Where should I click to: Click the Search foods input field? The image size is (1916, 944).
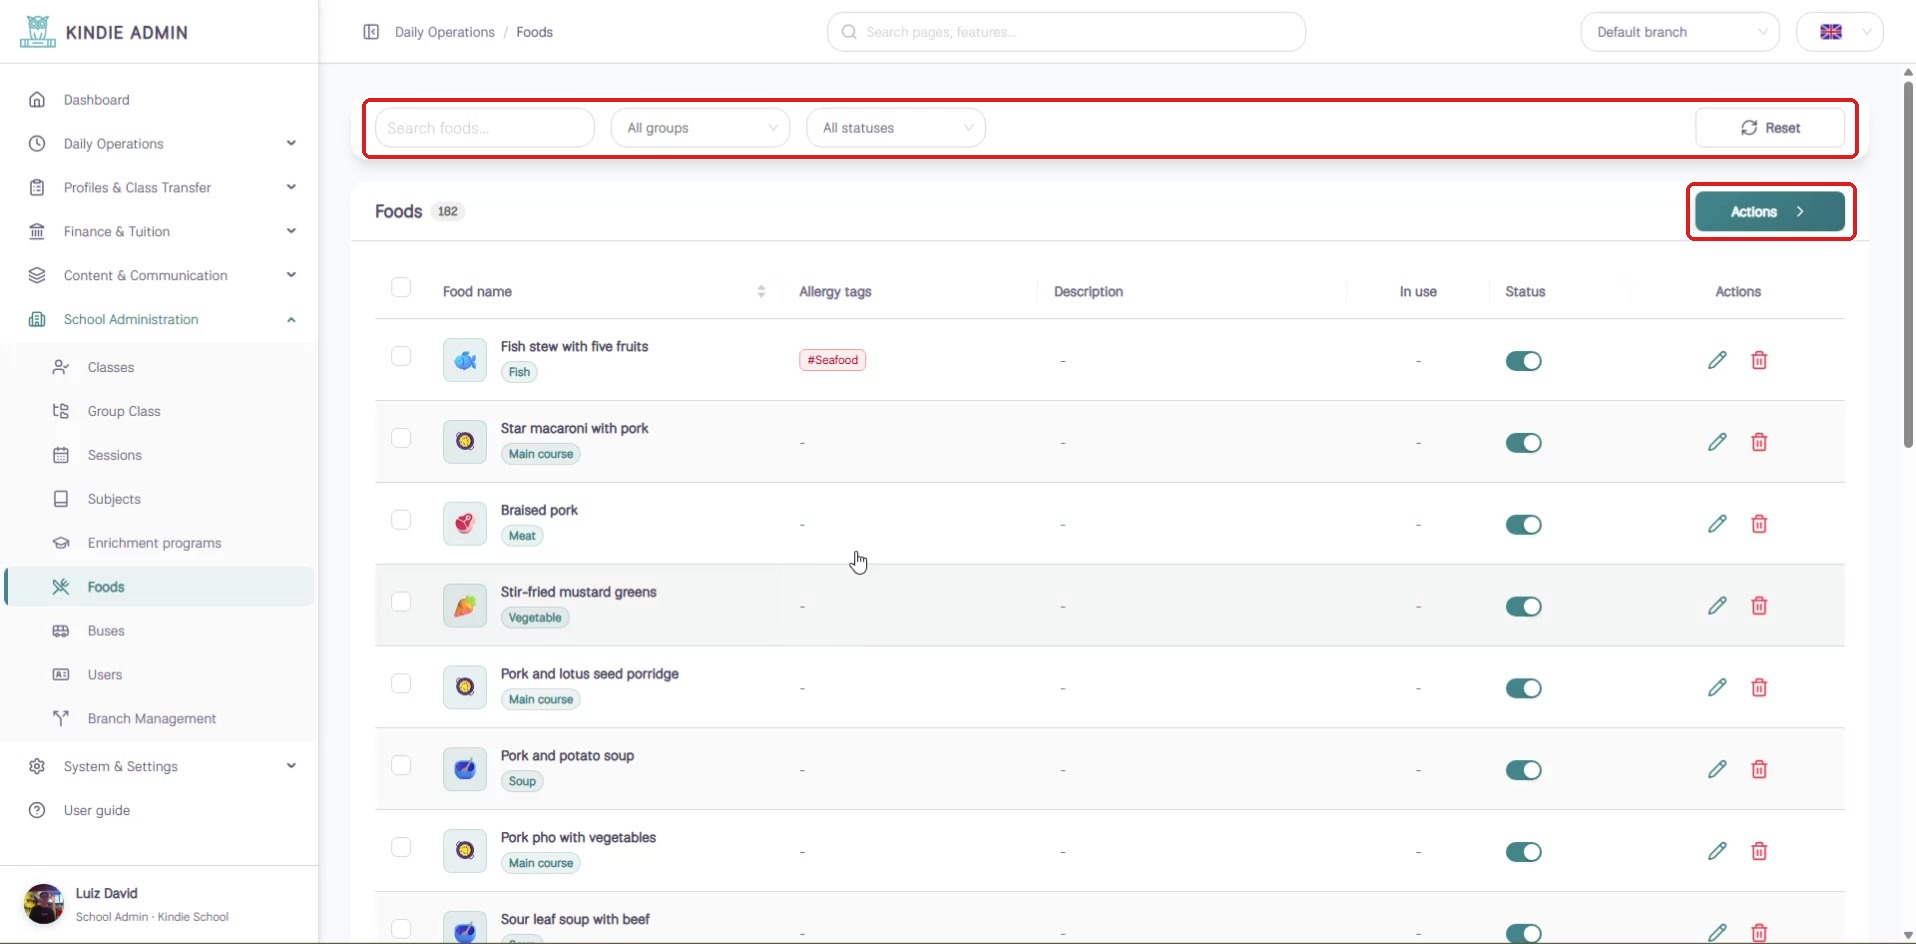point(485,128)
